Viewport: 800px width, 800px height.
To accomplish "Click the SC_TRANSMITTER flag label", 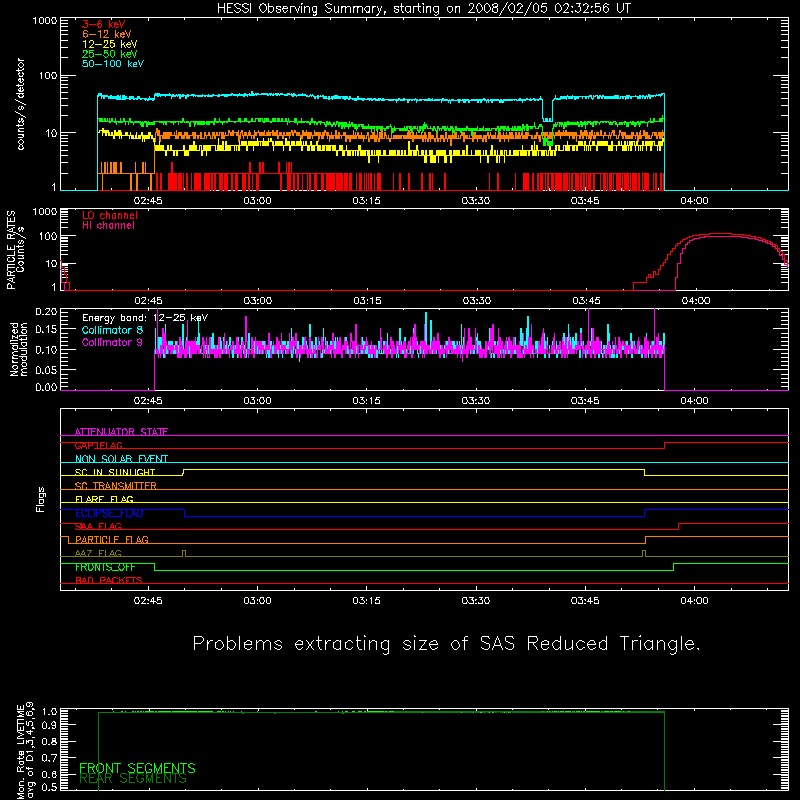I will 116,486.
